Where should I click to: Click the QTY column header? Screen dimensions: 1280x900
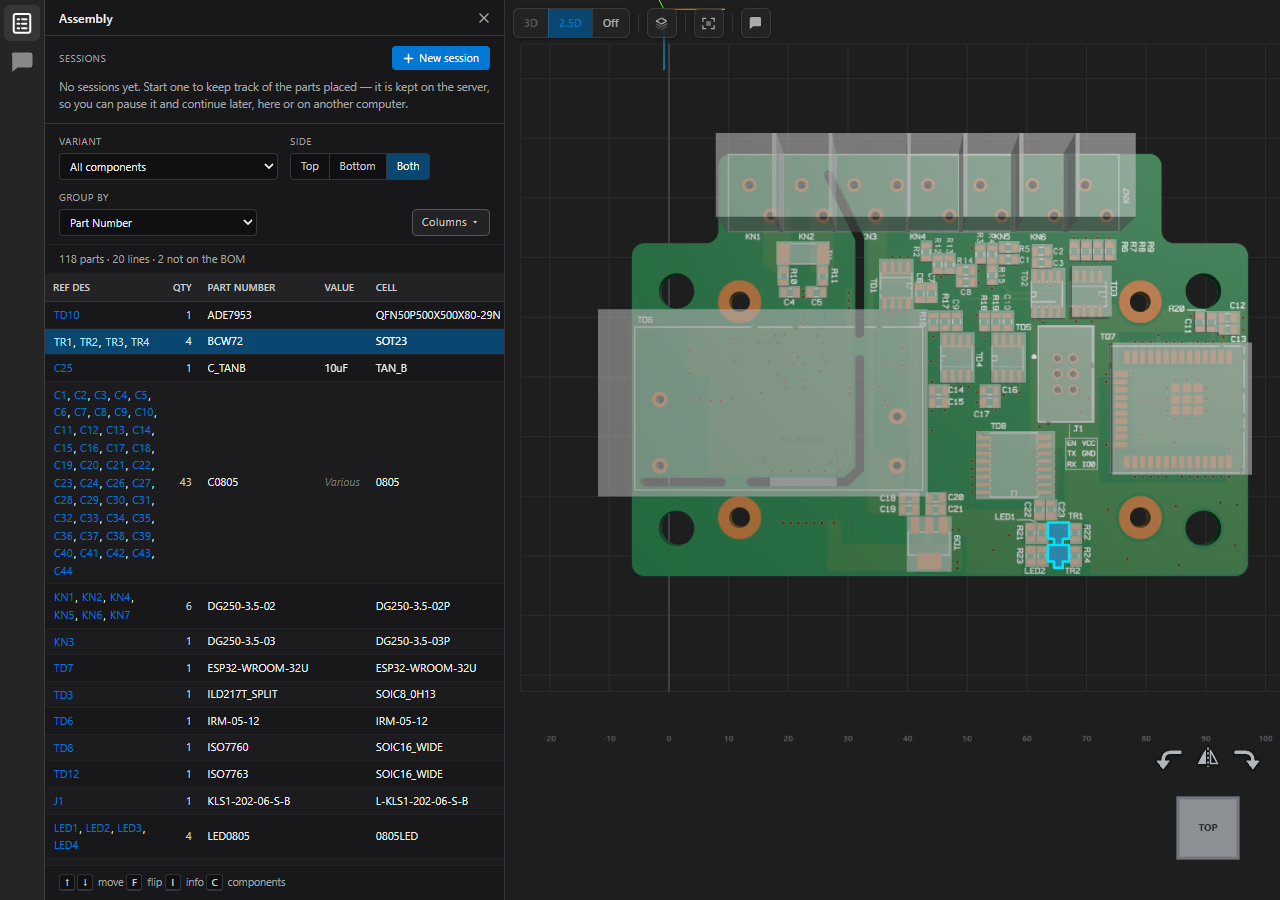(x=182, y=288)
